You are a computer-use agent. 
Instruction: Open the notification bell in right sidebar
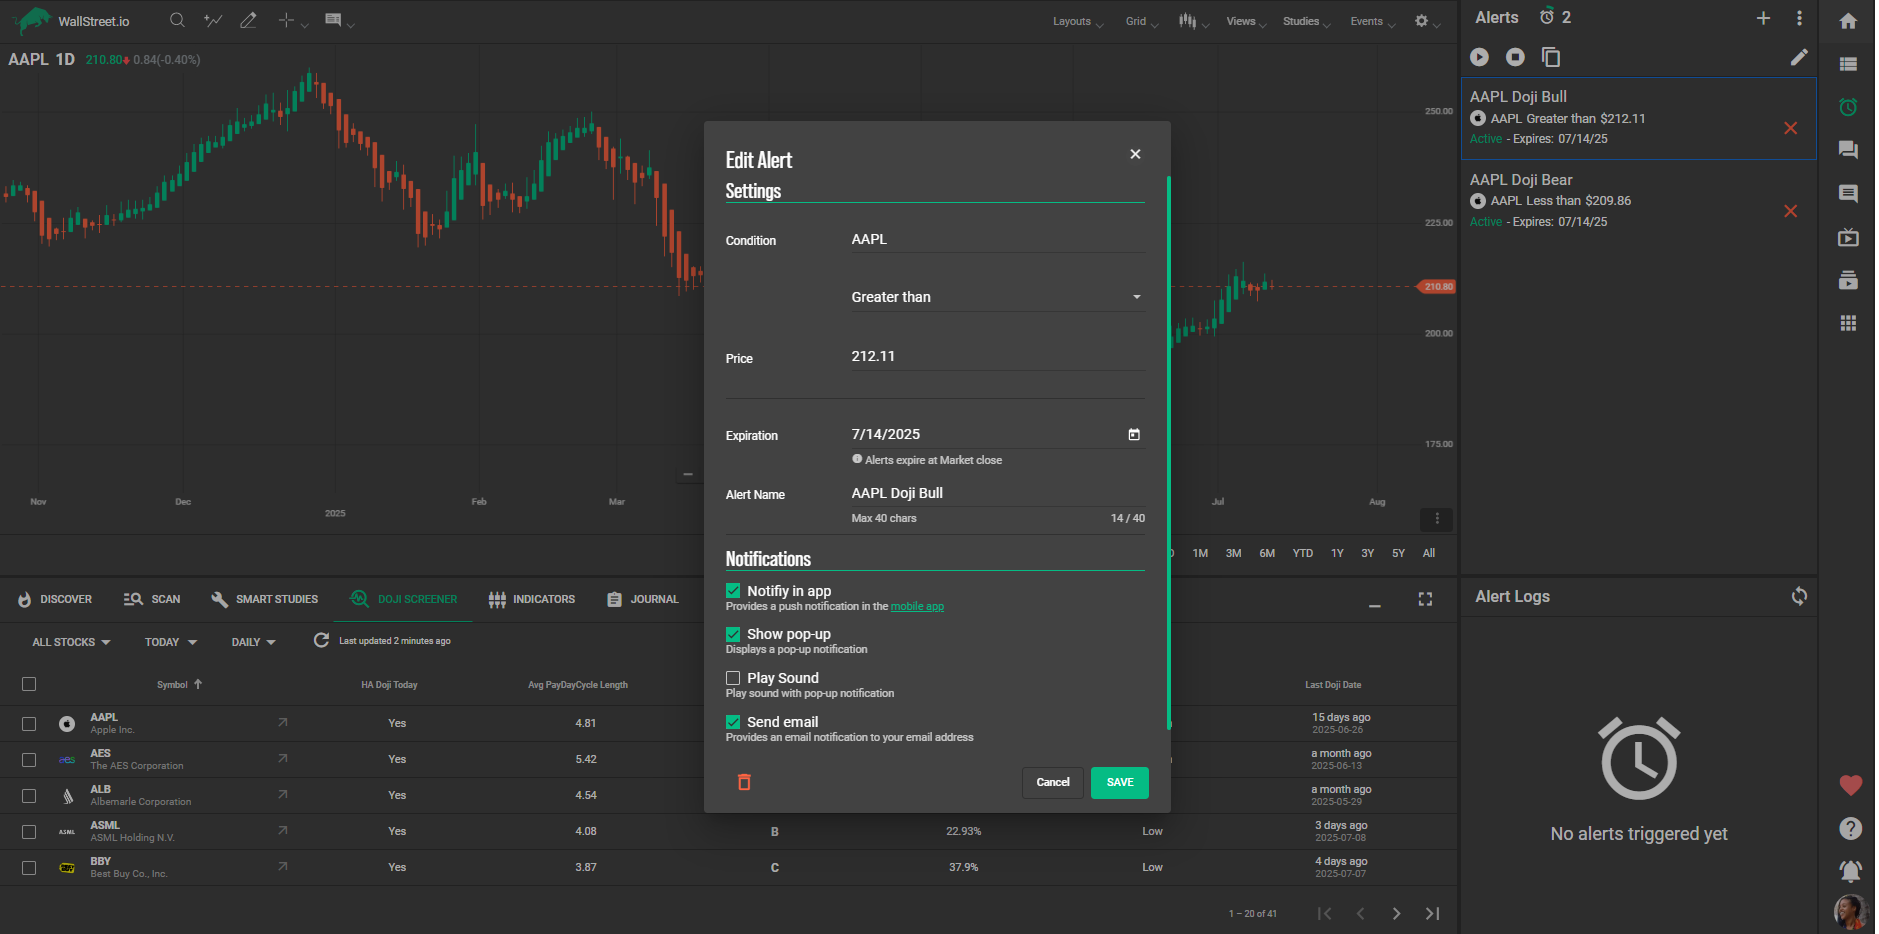coord(1850,871)
